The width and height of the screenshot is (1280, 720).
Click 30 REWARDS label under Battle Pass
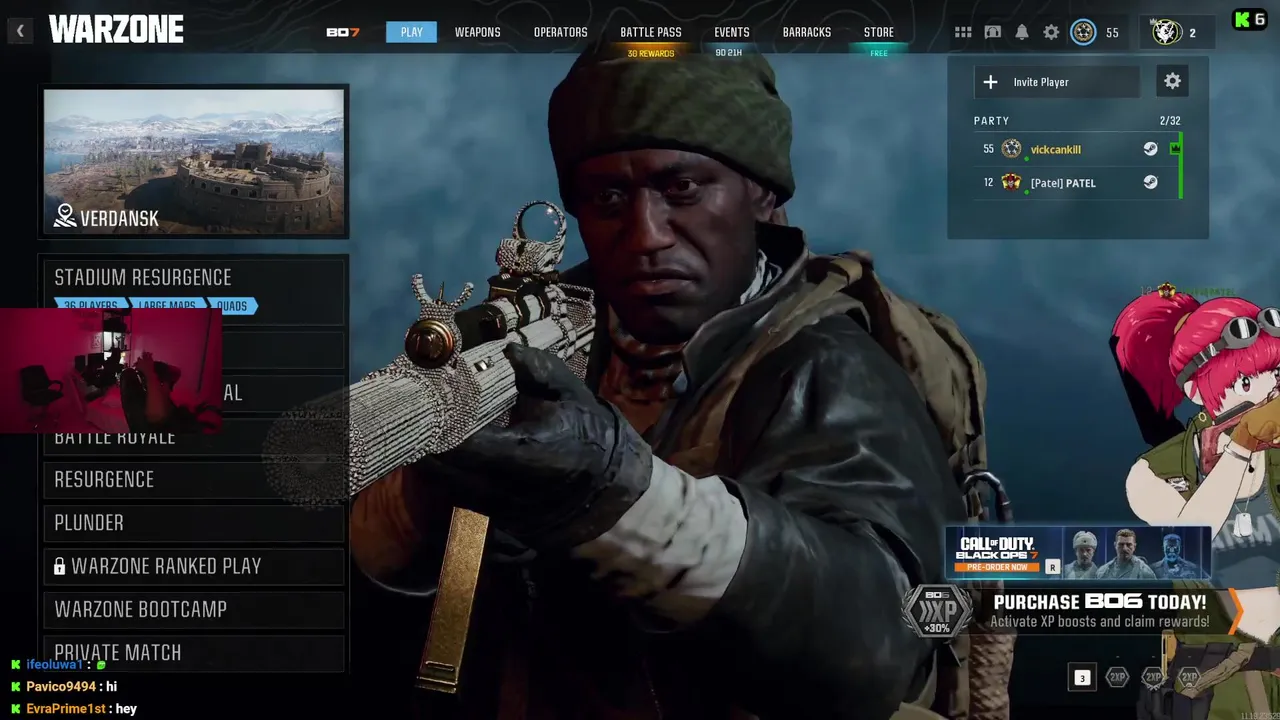point(651,53)
